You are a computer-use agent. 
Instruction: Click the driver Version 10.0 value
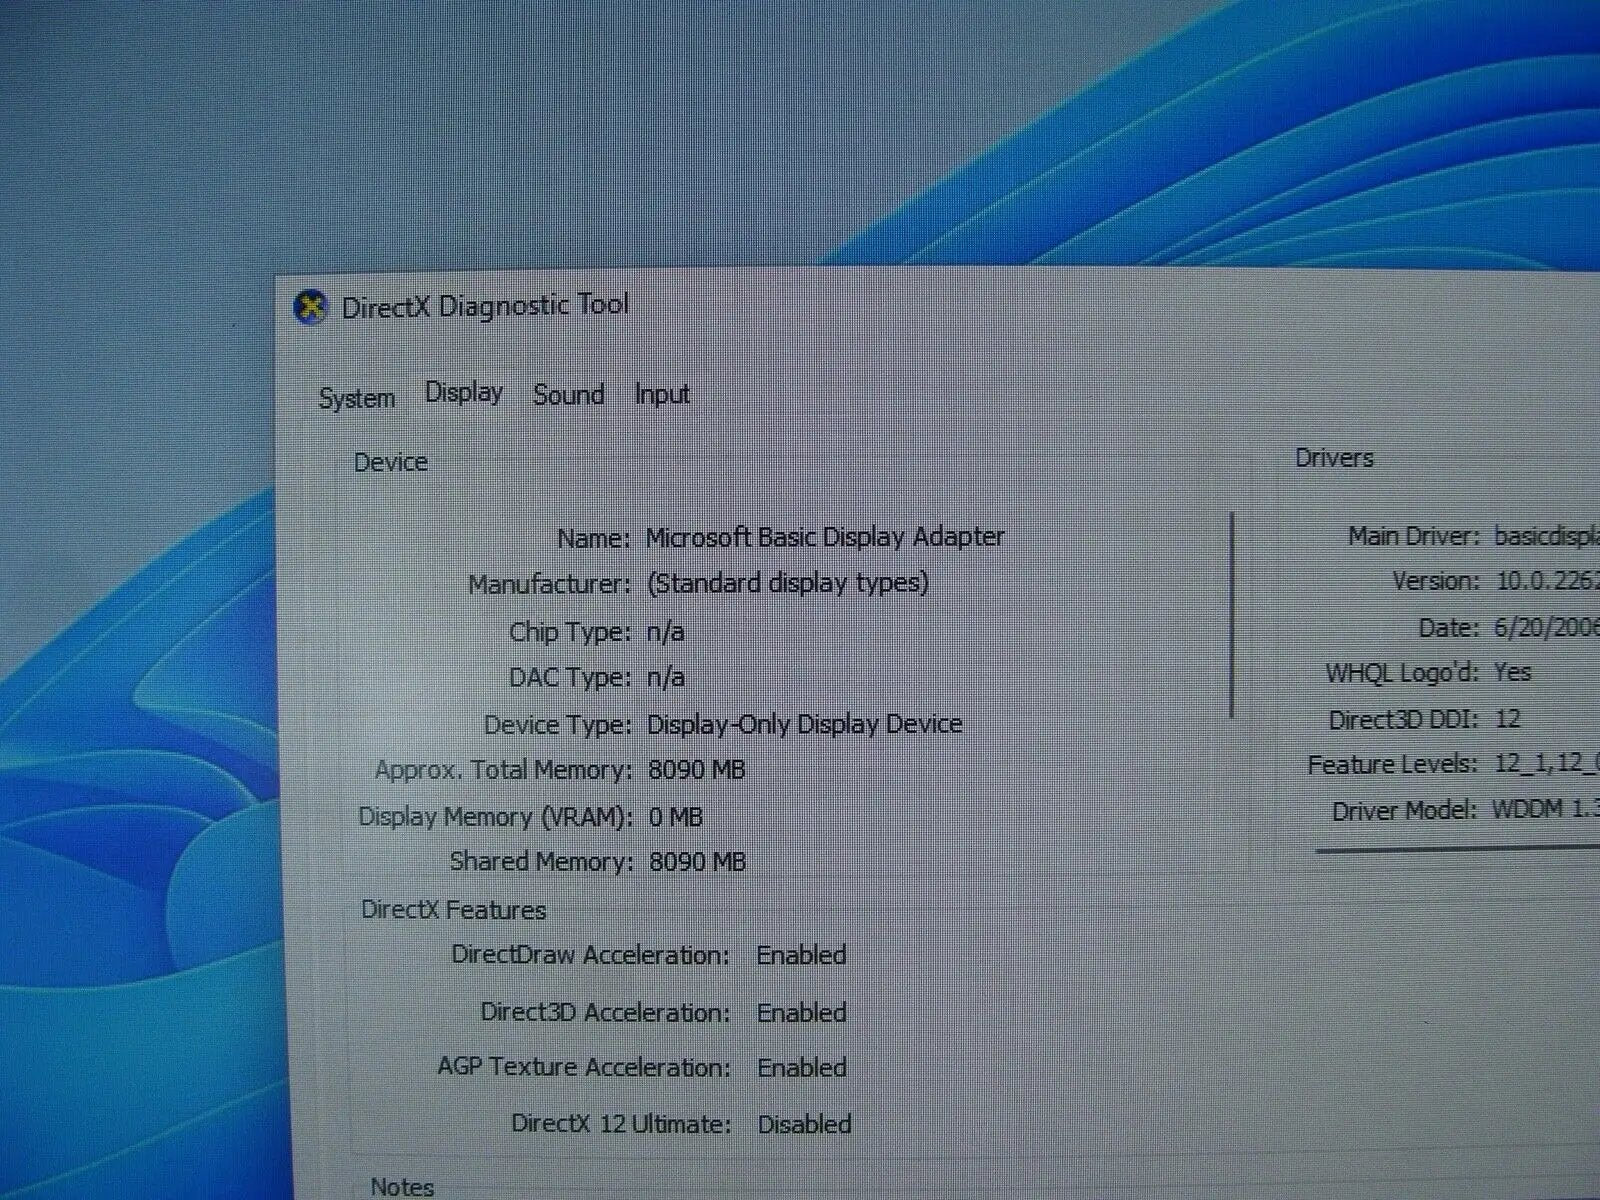(x=1548, y=581)
